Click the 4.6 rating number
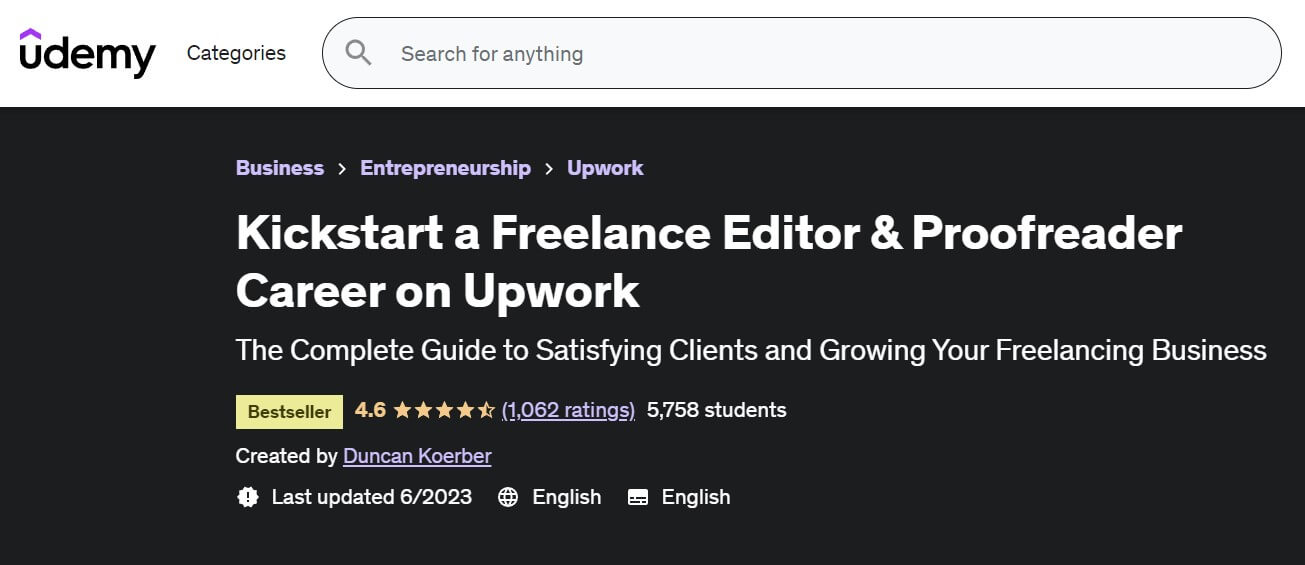Image resolution: width=1305 pixels, height=565 pixels. pyautogui.click(x=370, y=410)
